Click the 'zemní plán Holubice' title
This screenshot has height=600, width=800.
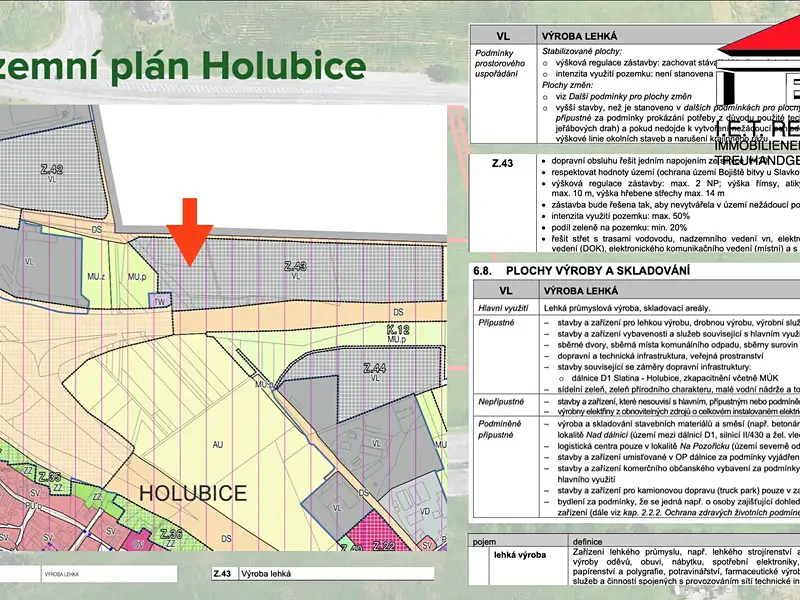(183, 67)
